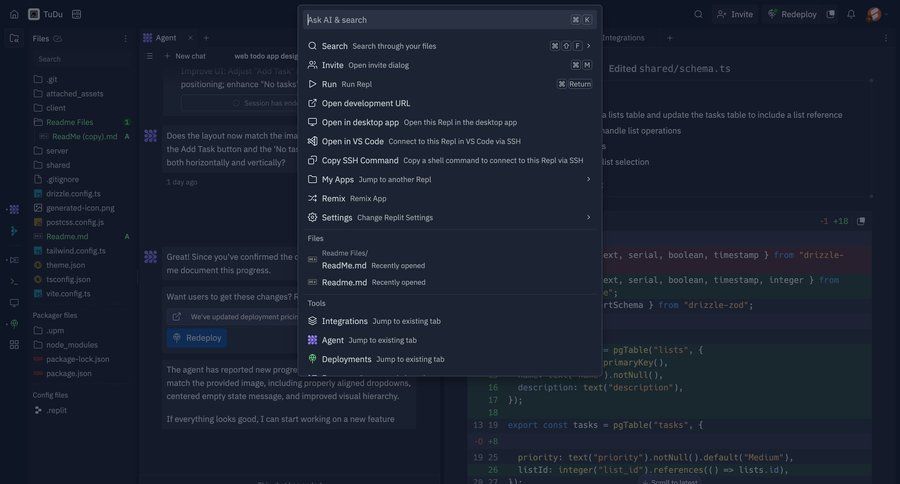Open recently opened Readme.md file
This screenshot has height=484, width=900.
click(x=450, y=282)
